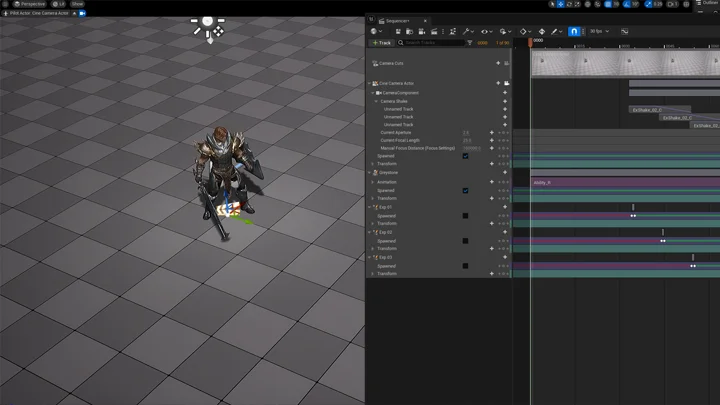
Task: Check Spawned for Exp 01
Action: pyautogui.click(x=465, y=216)
